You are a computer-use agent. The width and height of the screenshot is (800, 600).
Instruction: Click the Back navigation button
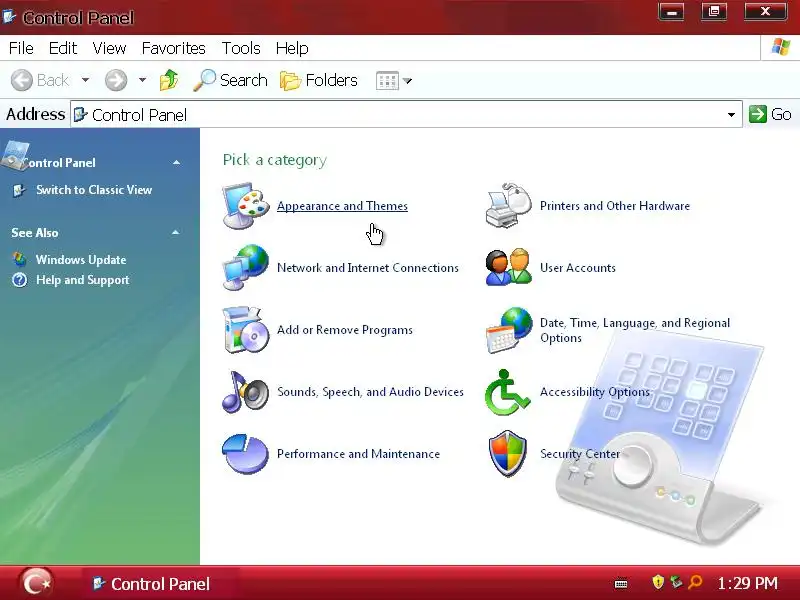coord(40,80)
